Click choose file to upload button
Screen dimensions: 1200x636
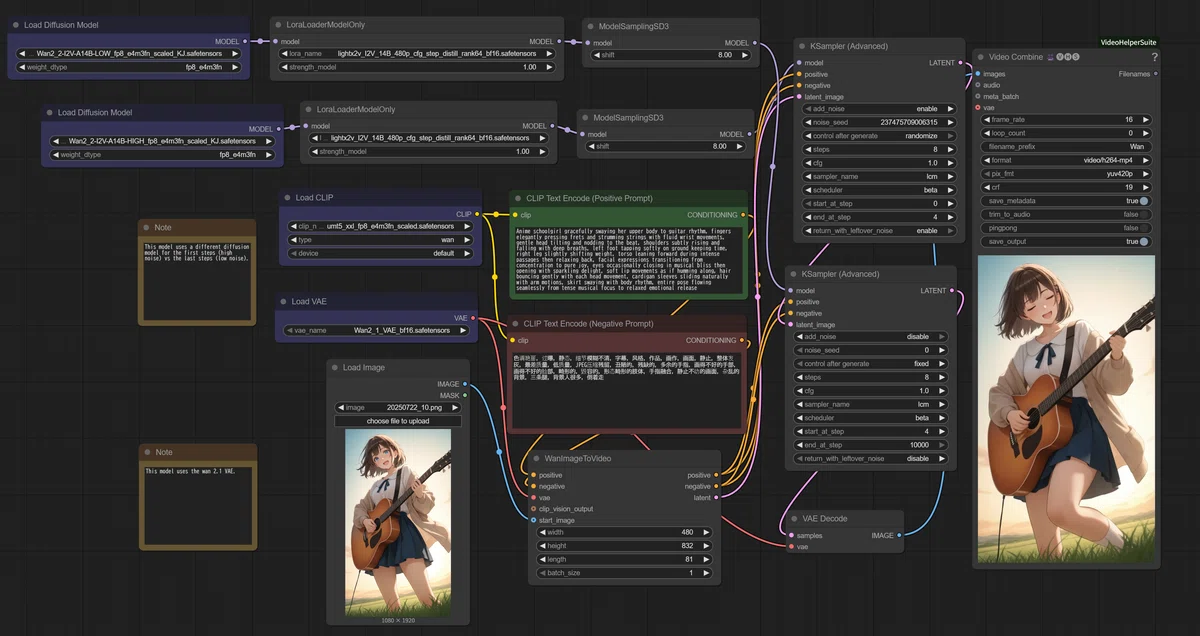(398, 421)
